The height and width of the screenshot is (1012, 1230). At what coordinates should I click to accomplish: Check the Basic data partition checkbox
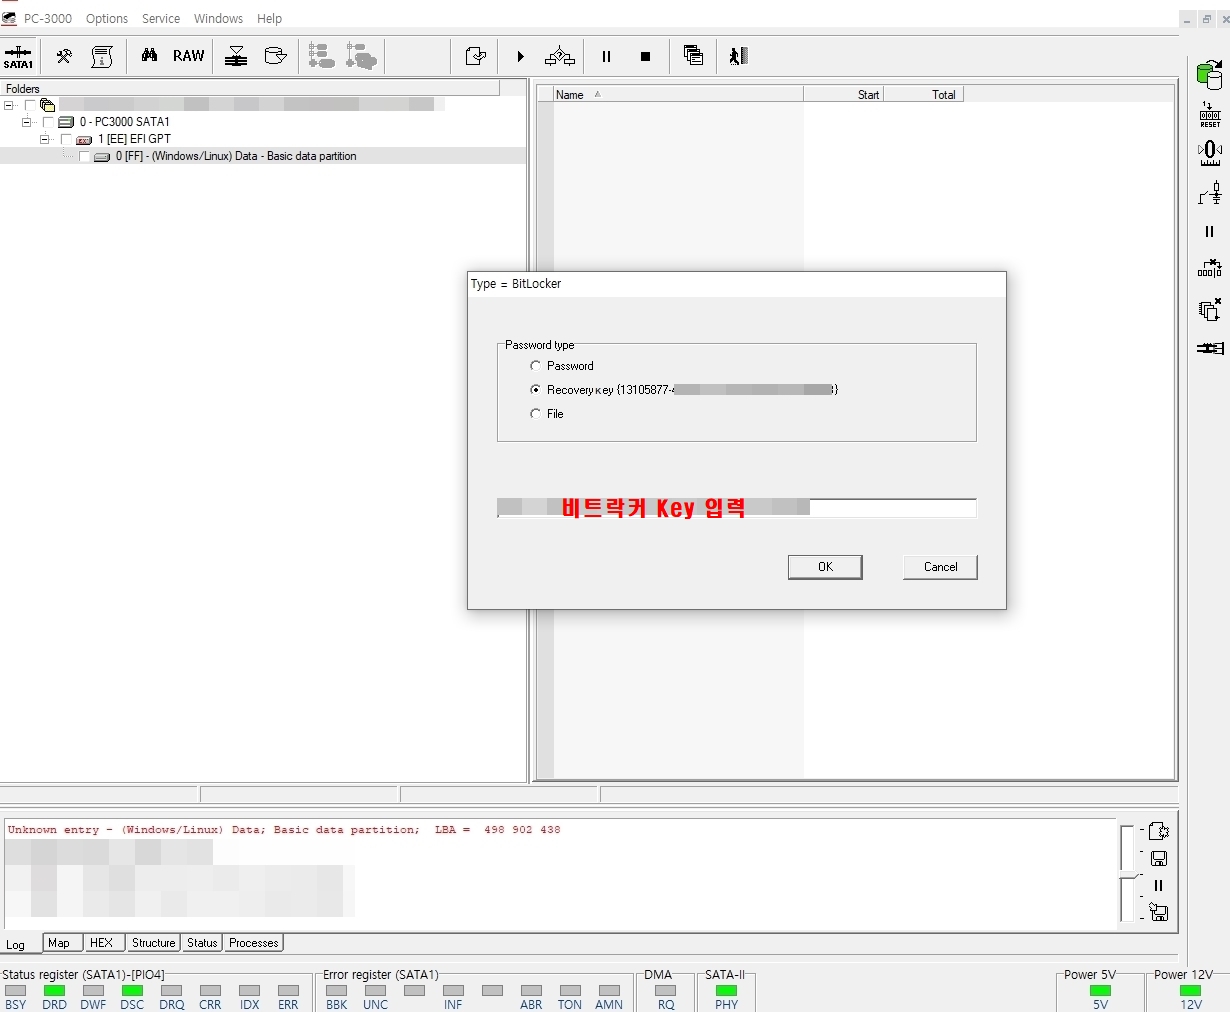pyautogui.click(x=84, y=156)
